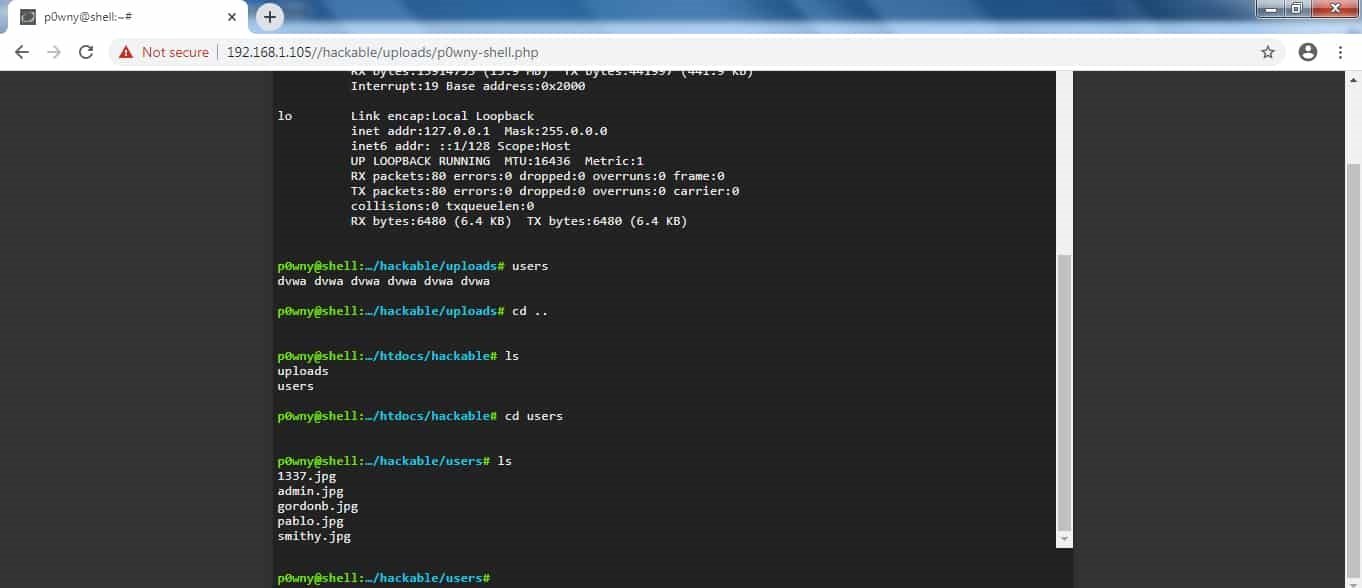Click the 'dvwa dvwa dvwa' output line
Screen dimensions: 1362x588
click(x=383, y=281)
